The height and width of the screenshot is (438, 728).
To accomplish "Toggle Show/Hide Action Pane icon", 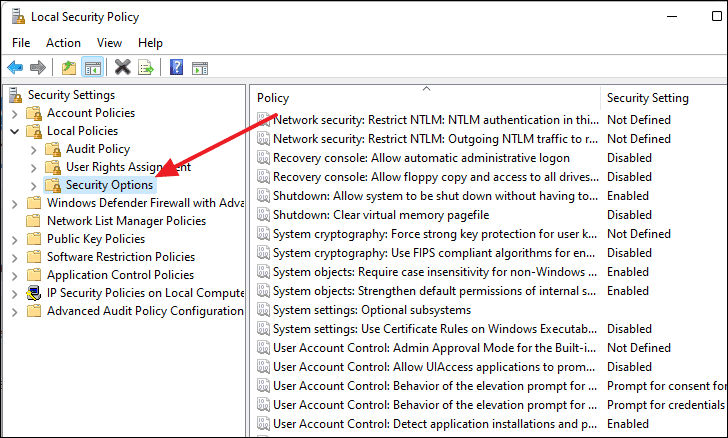I will click(200, 68).
